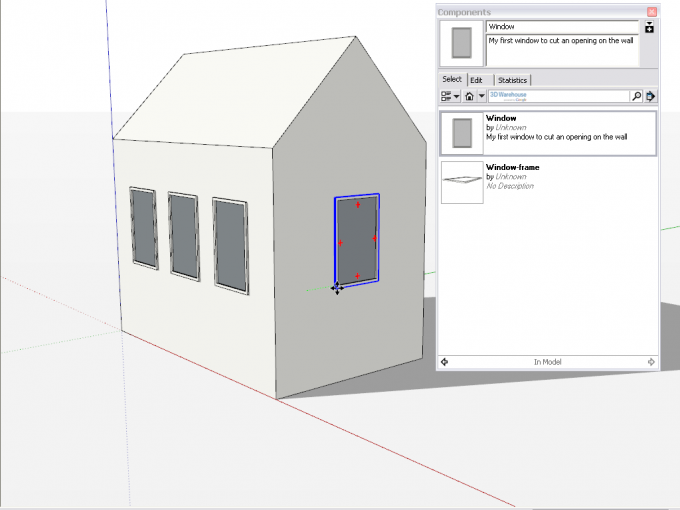Open the Details flyout arrow icon

[651, 97]
